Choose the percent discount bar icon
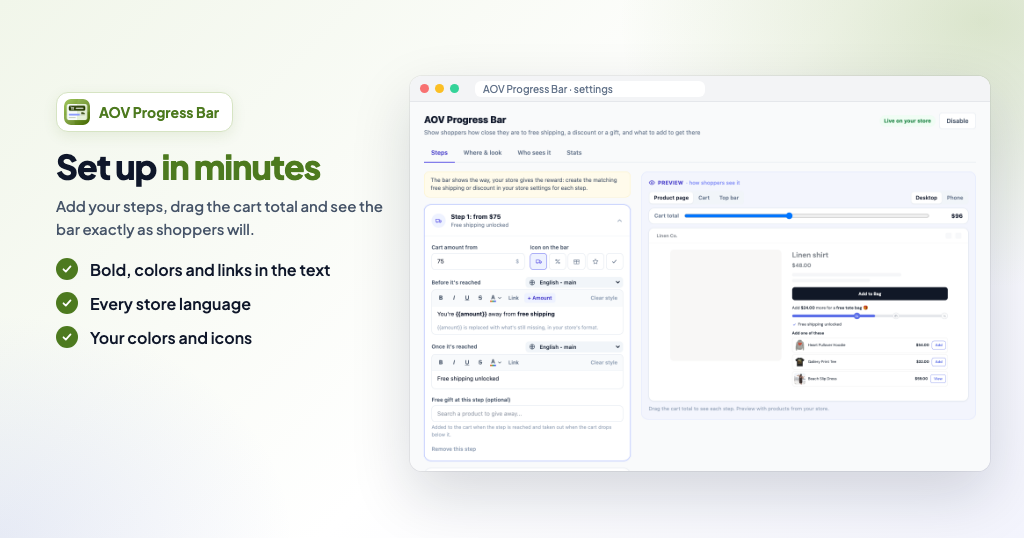 557,262
